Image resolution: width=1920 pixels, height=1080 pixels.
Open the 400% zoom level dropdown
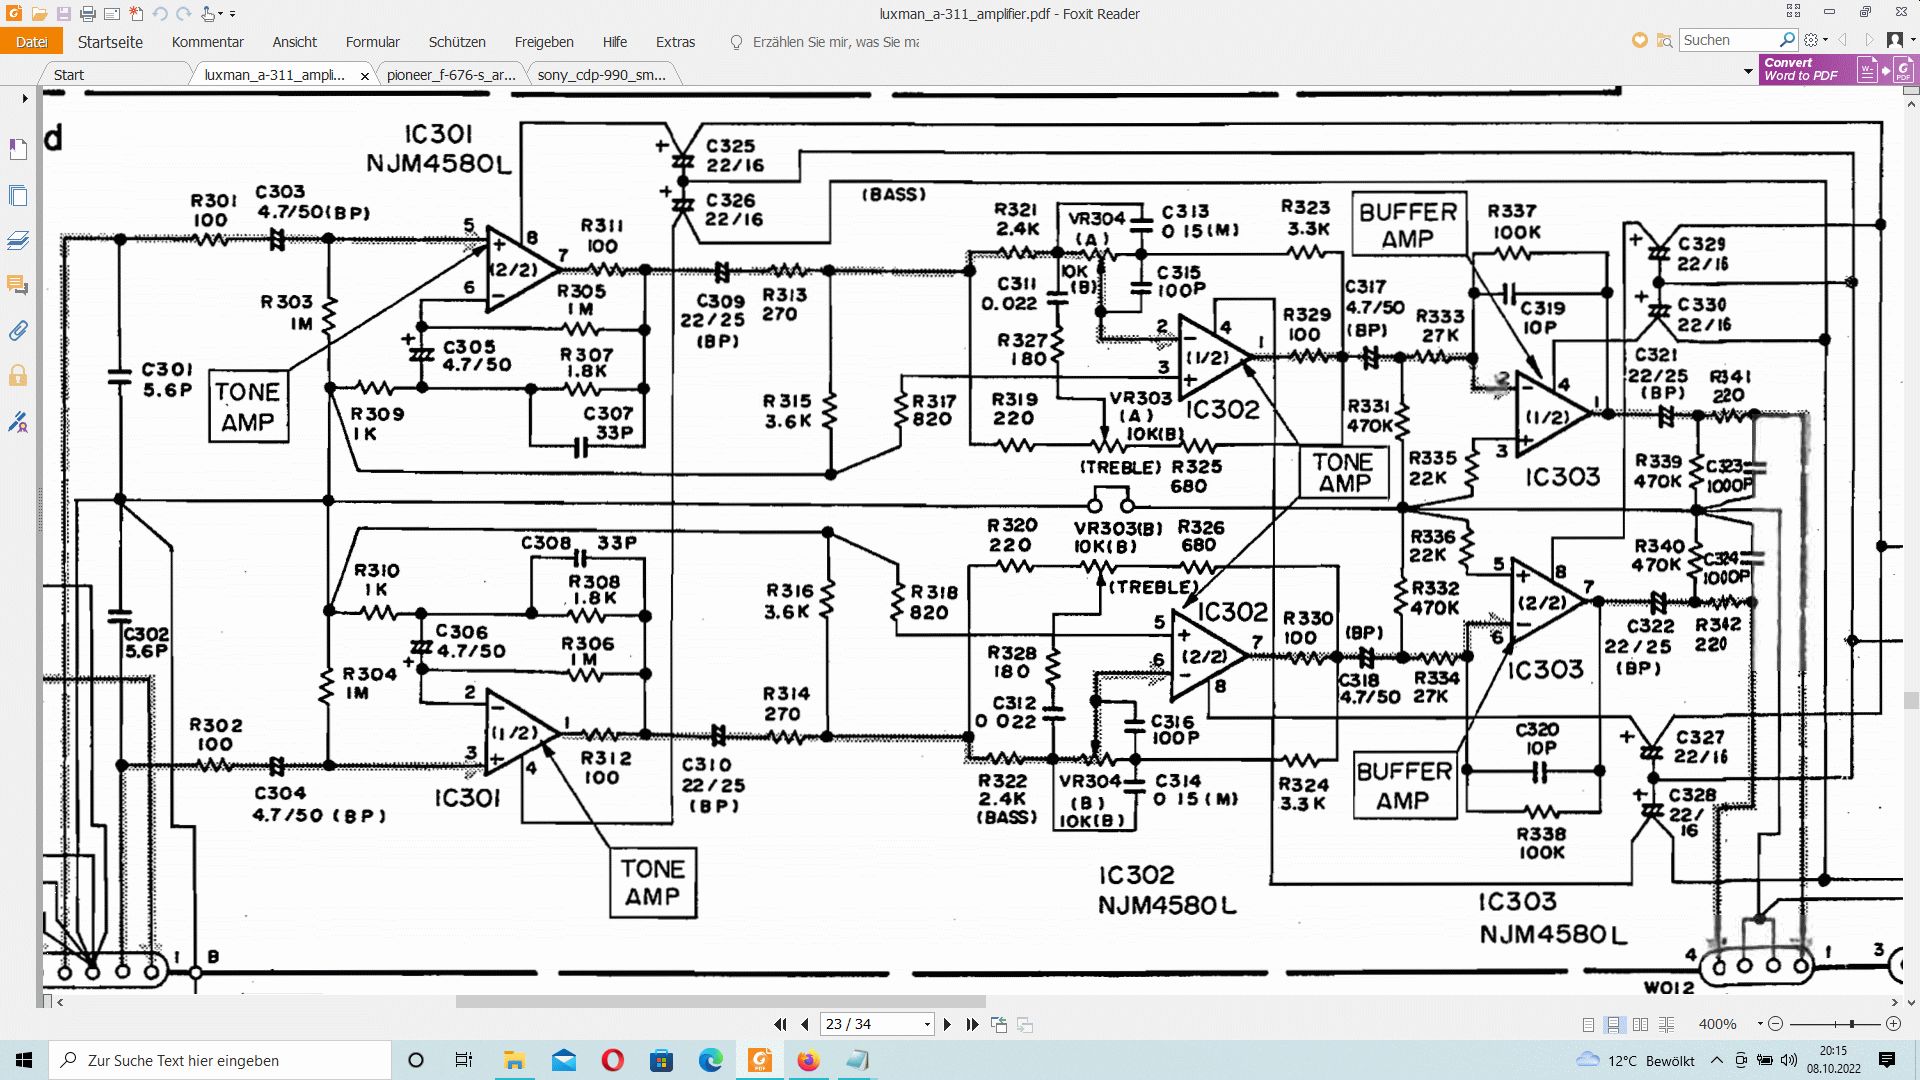1760,1024
